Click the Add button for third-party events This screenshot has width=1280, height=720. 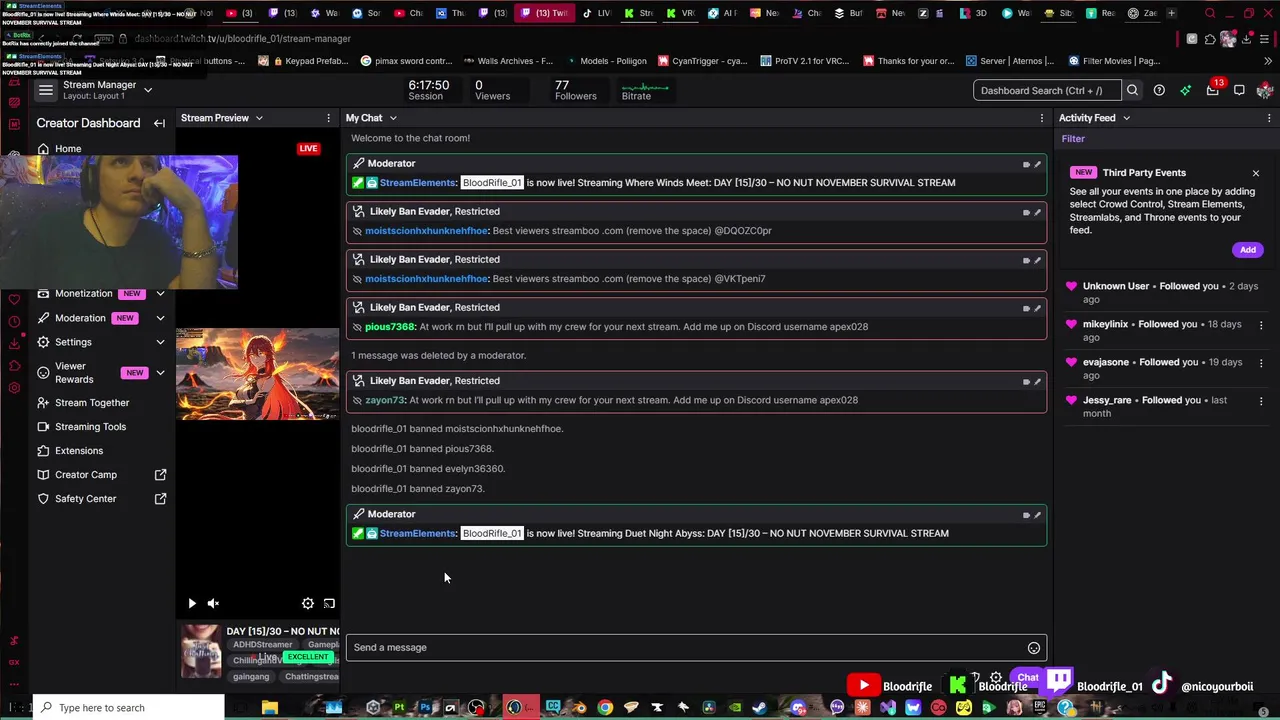click(x=1248, y=250)
